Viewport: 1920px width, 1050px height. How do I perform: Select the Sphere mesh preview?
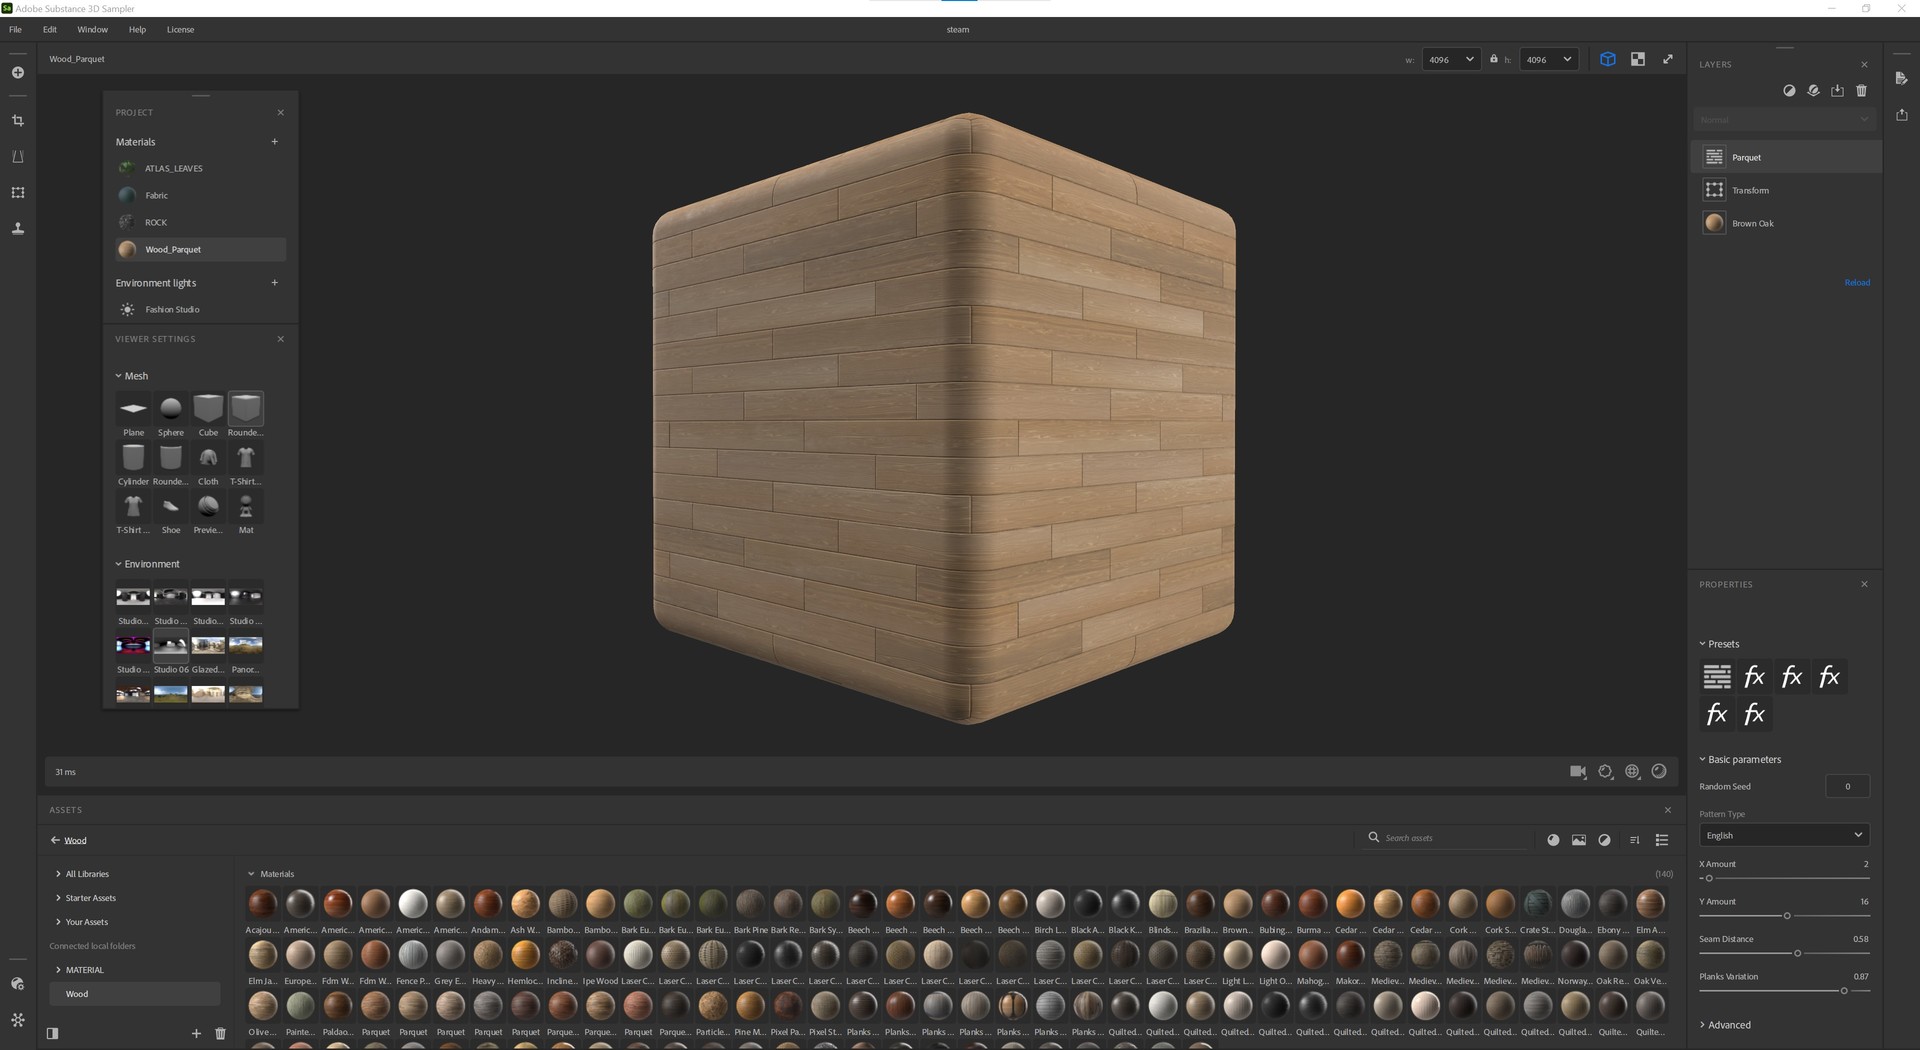(170, 410)
